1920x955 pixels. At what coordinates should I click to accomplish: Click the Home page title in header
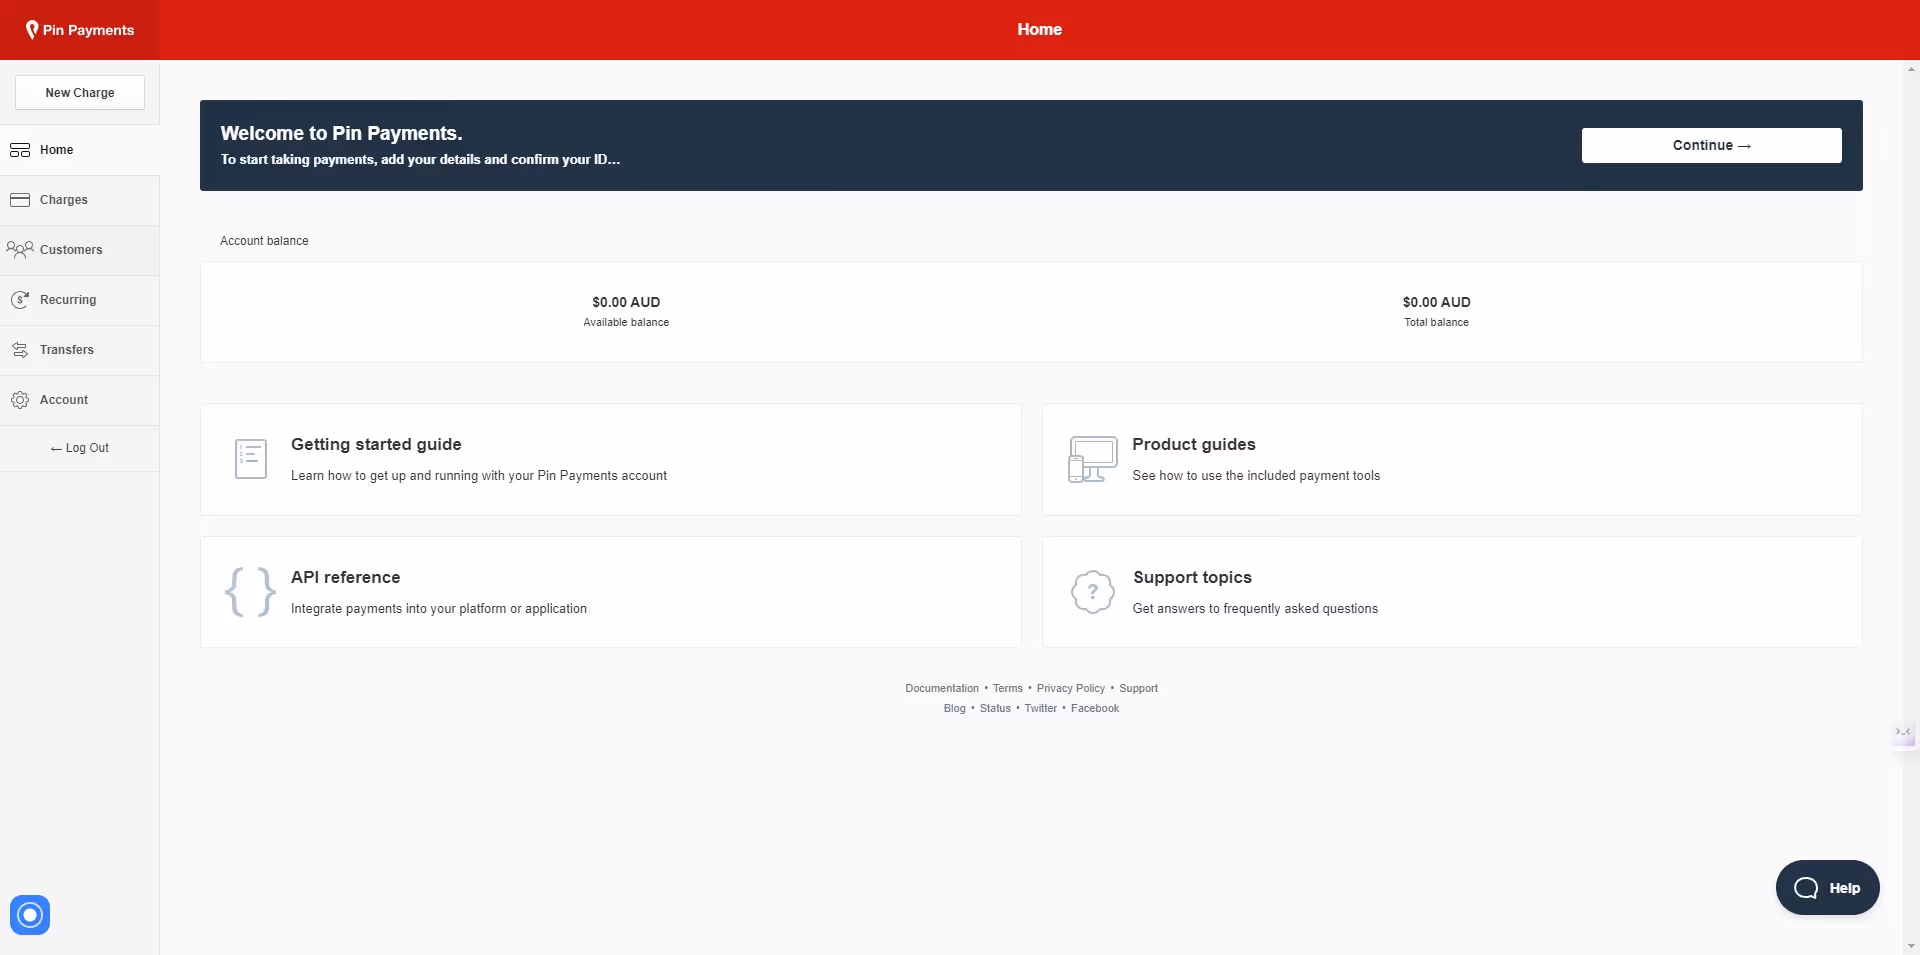[1040, 30]
